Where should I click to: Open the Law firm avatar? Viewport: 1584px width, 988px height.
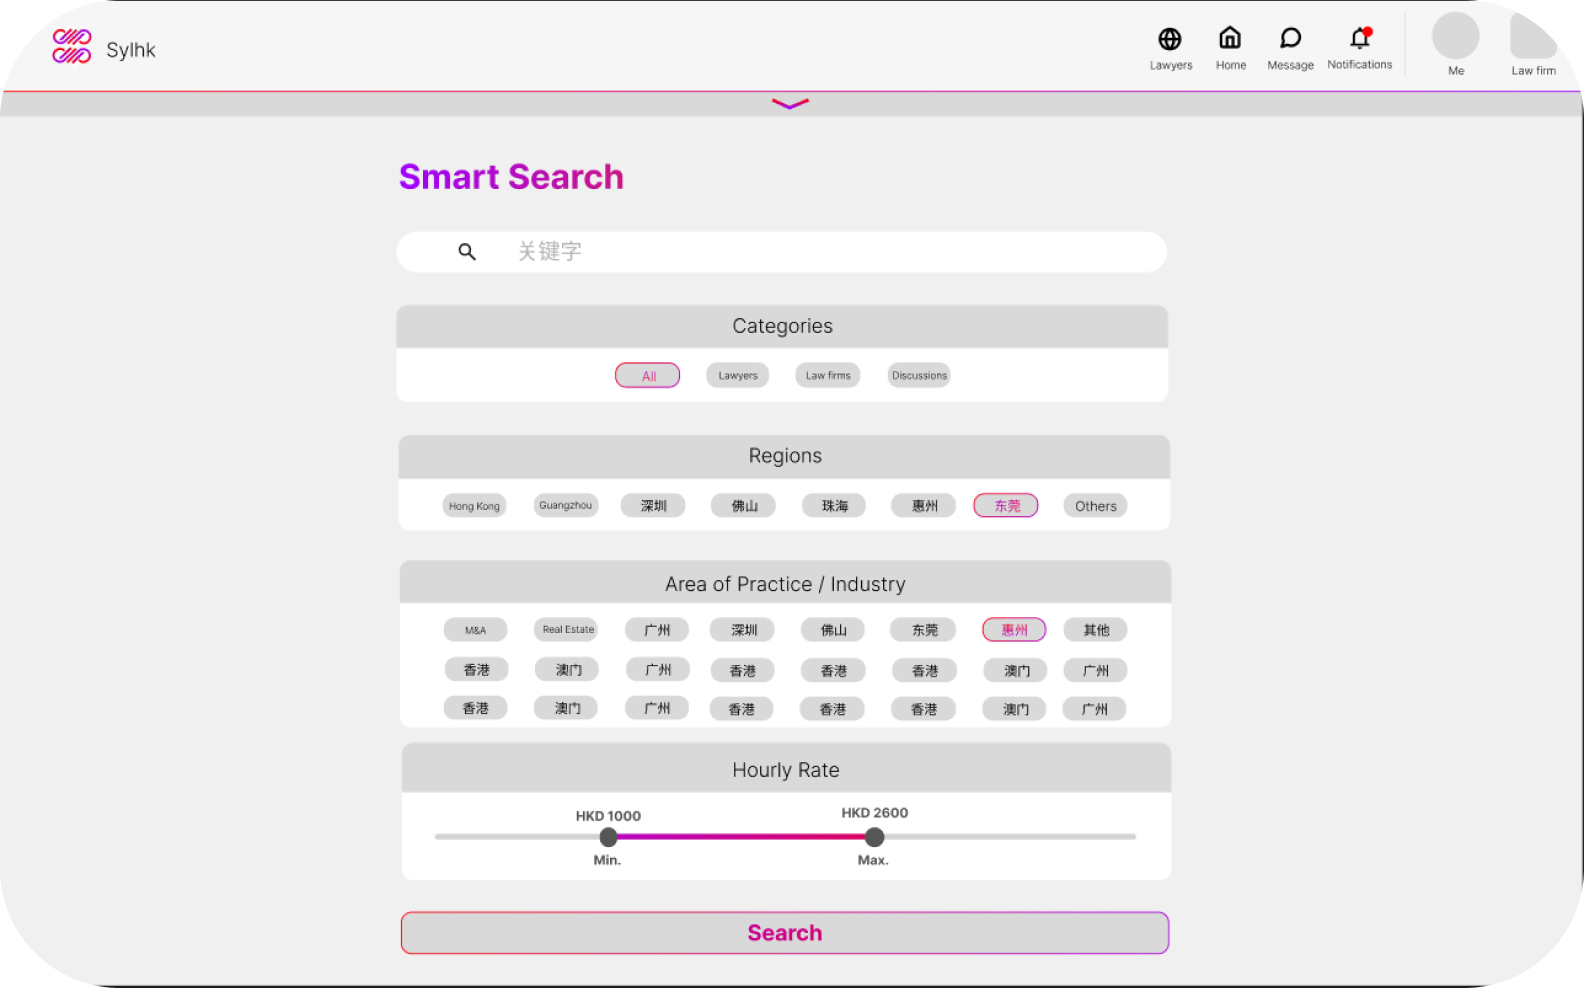point(1533,37)
